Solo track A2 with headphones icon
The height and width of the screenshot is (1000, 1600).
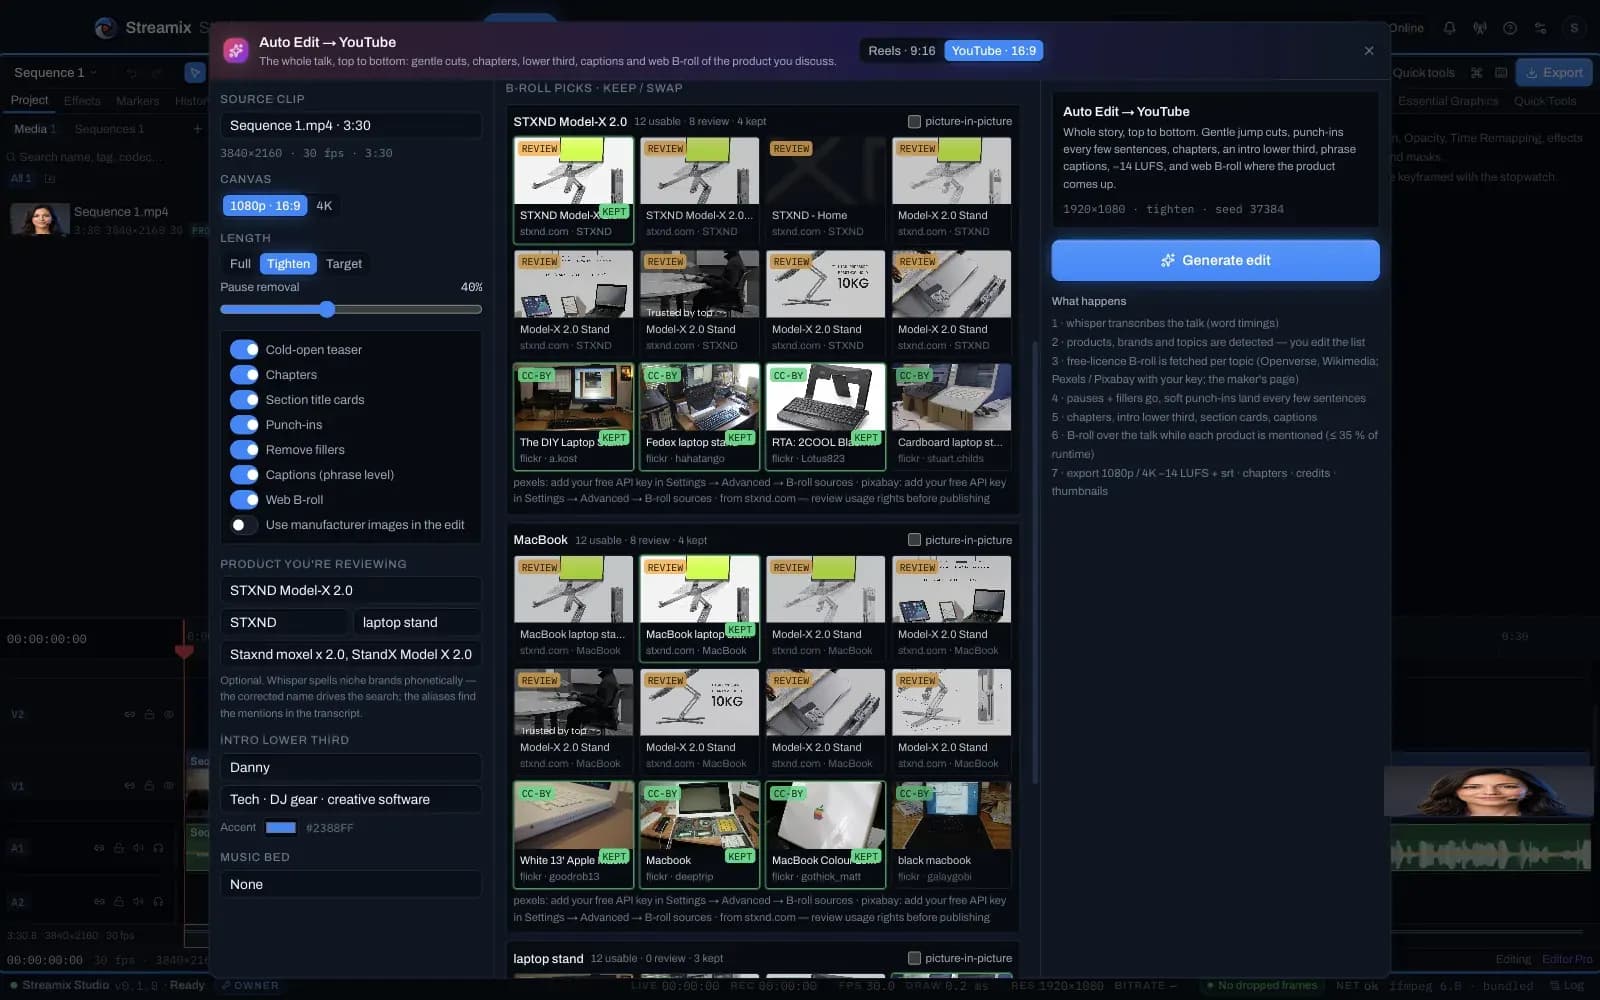click(x=158, y=902)
